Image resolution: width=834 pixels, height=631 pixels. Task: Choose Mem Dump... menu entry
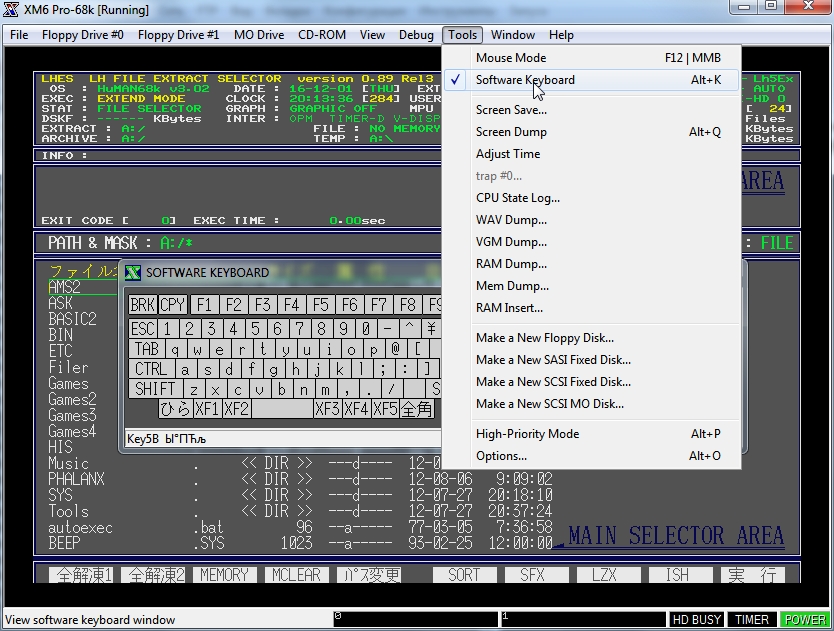click(591, 286)
